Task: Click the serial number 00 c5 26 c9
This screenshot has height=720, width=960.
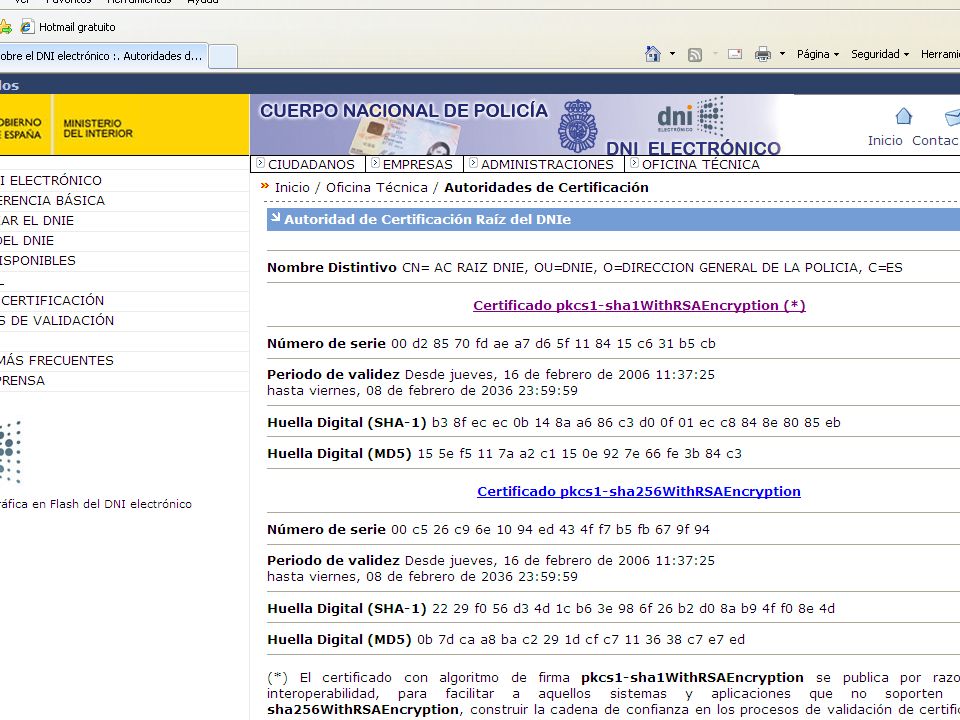Action: click(550, 530)
